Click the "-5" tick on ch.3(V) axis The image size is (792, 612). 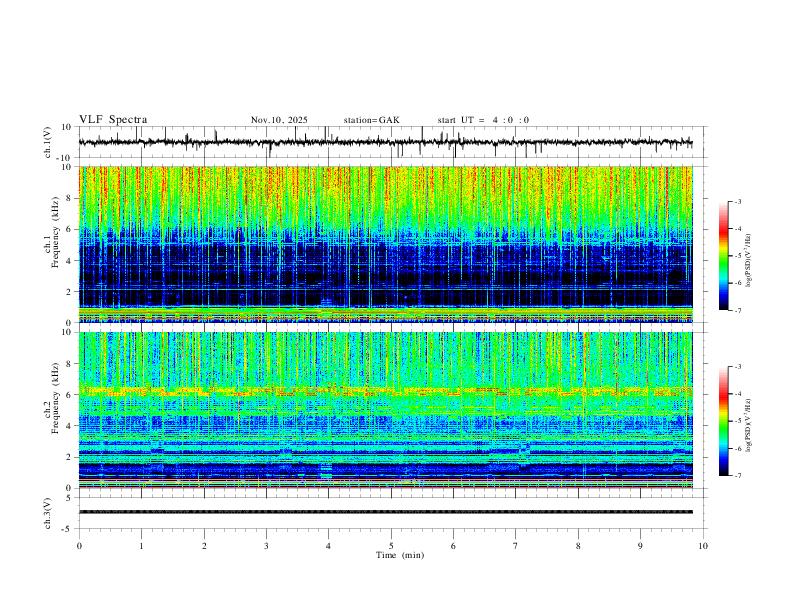pyautogui.click(x=67, y=529)
